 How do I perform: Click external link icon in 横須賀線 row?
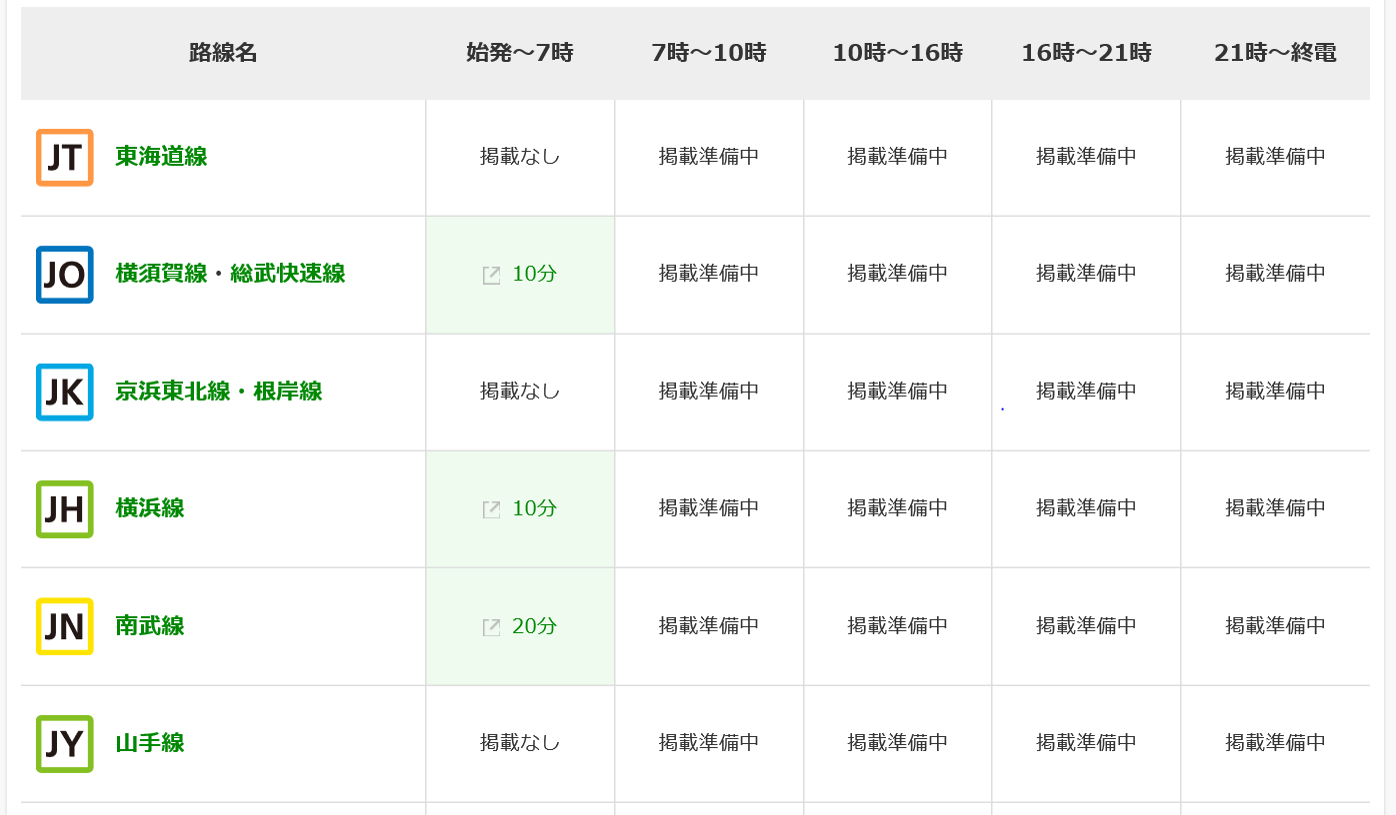click(491, 275)
